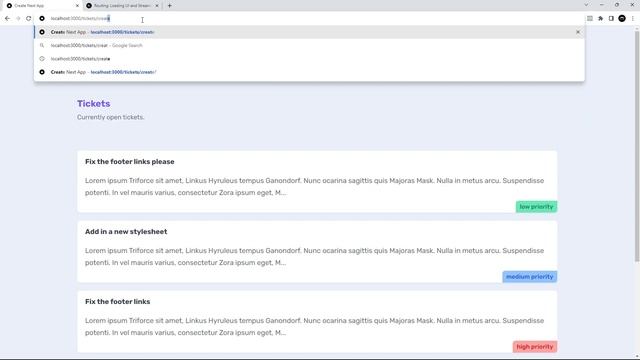Image resolution: width=640 pixels, height=360 pixels.
Task: Click the vertical page scrollbar thumb
Action: (x=637, y=145)
